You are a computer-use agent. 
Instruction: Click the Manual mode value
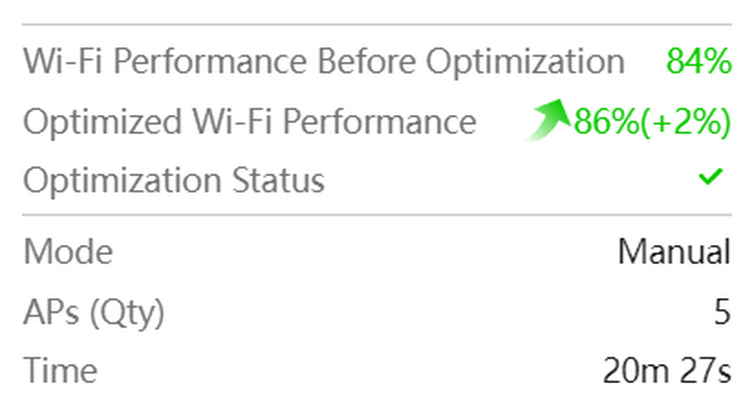[x=675, y=251]
